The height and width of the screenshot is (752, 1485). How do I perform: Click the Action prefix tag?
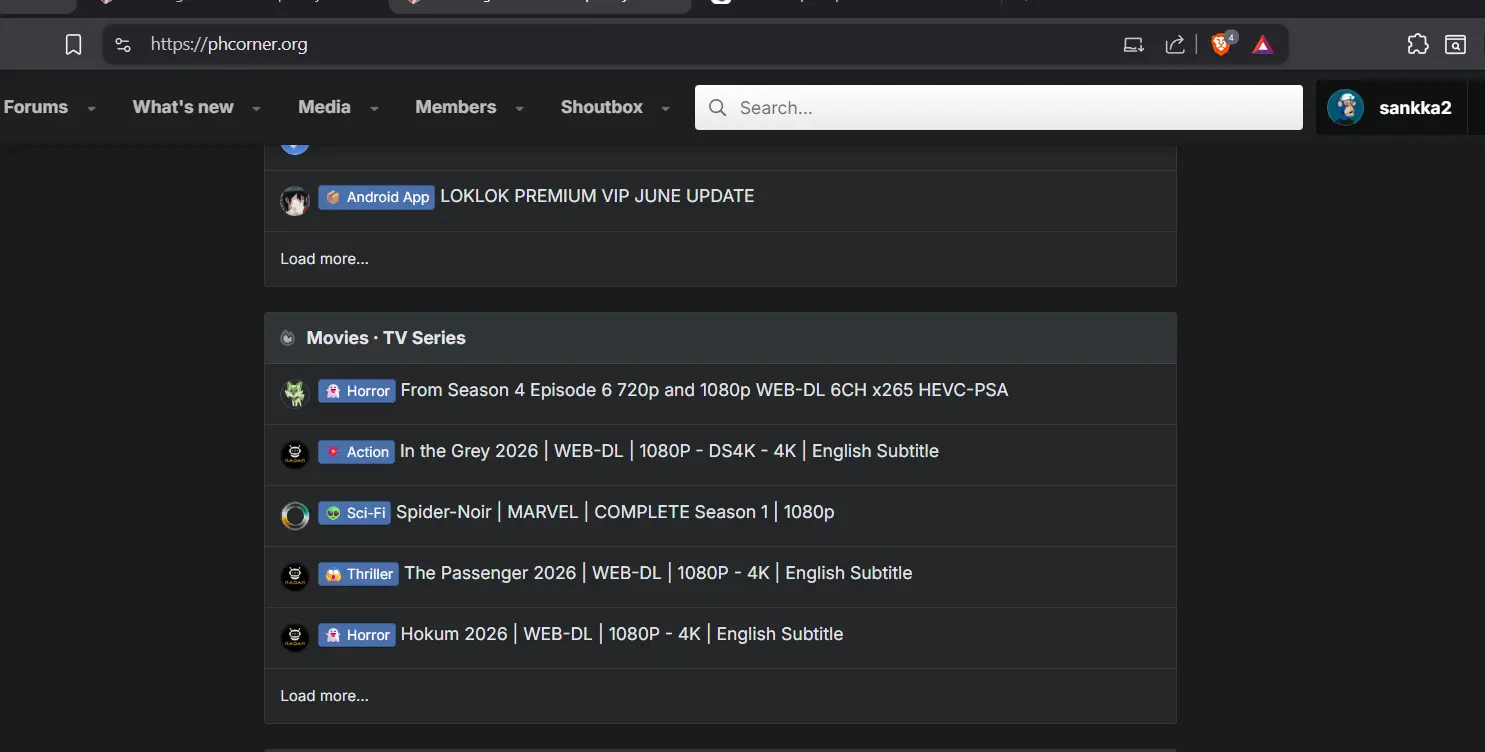point(356,452)
